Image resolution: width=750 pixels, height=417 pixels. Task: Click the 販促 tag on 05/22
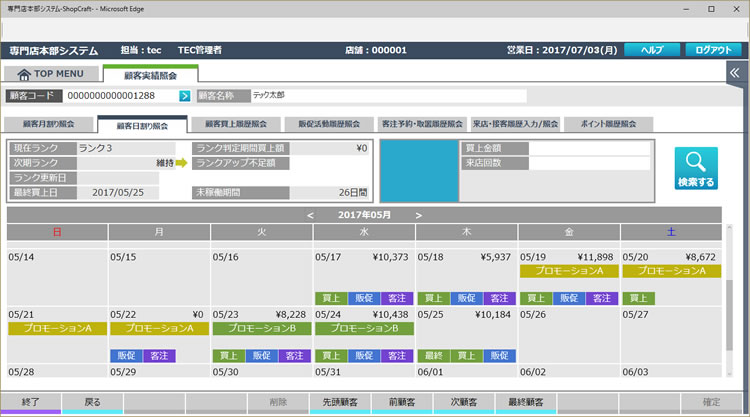click(125, 355)
